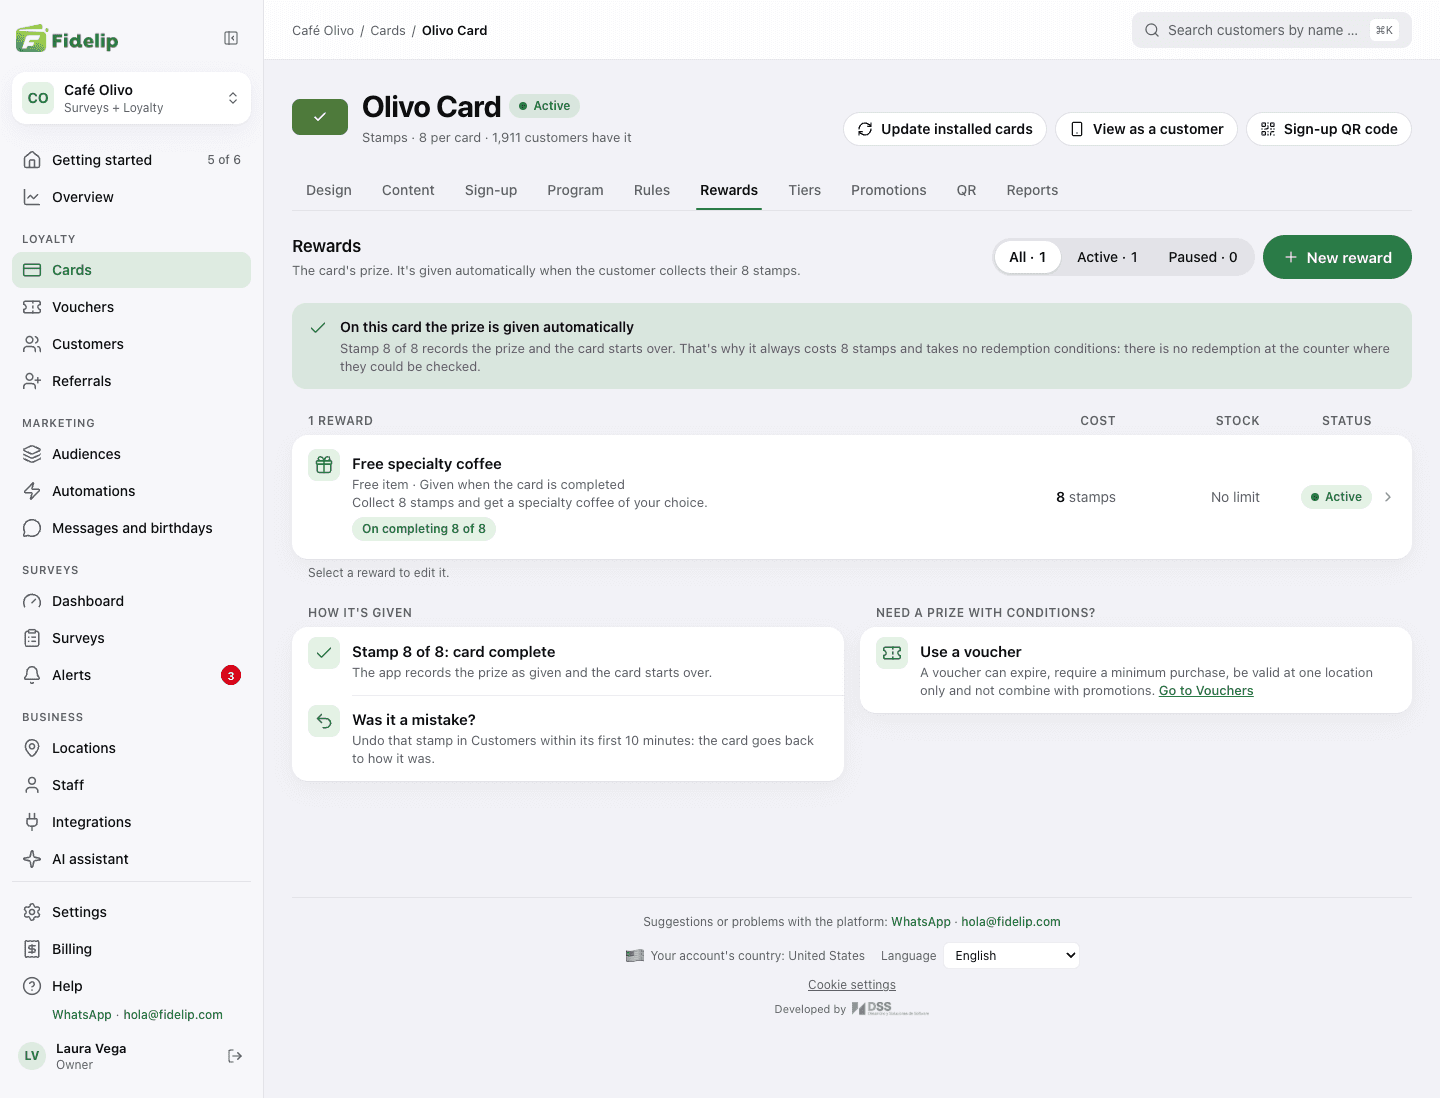Click the gift icon on Free specialty coffee
This screenshot has width=1440, height=1098.
pos(324,465)
